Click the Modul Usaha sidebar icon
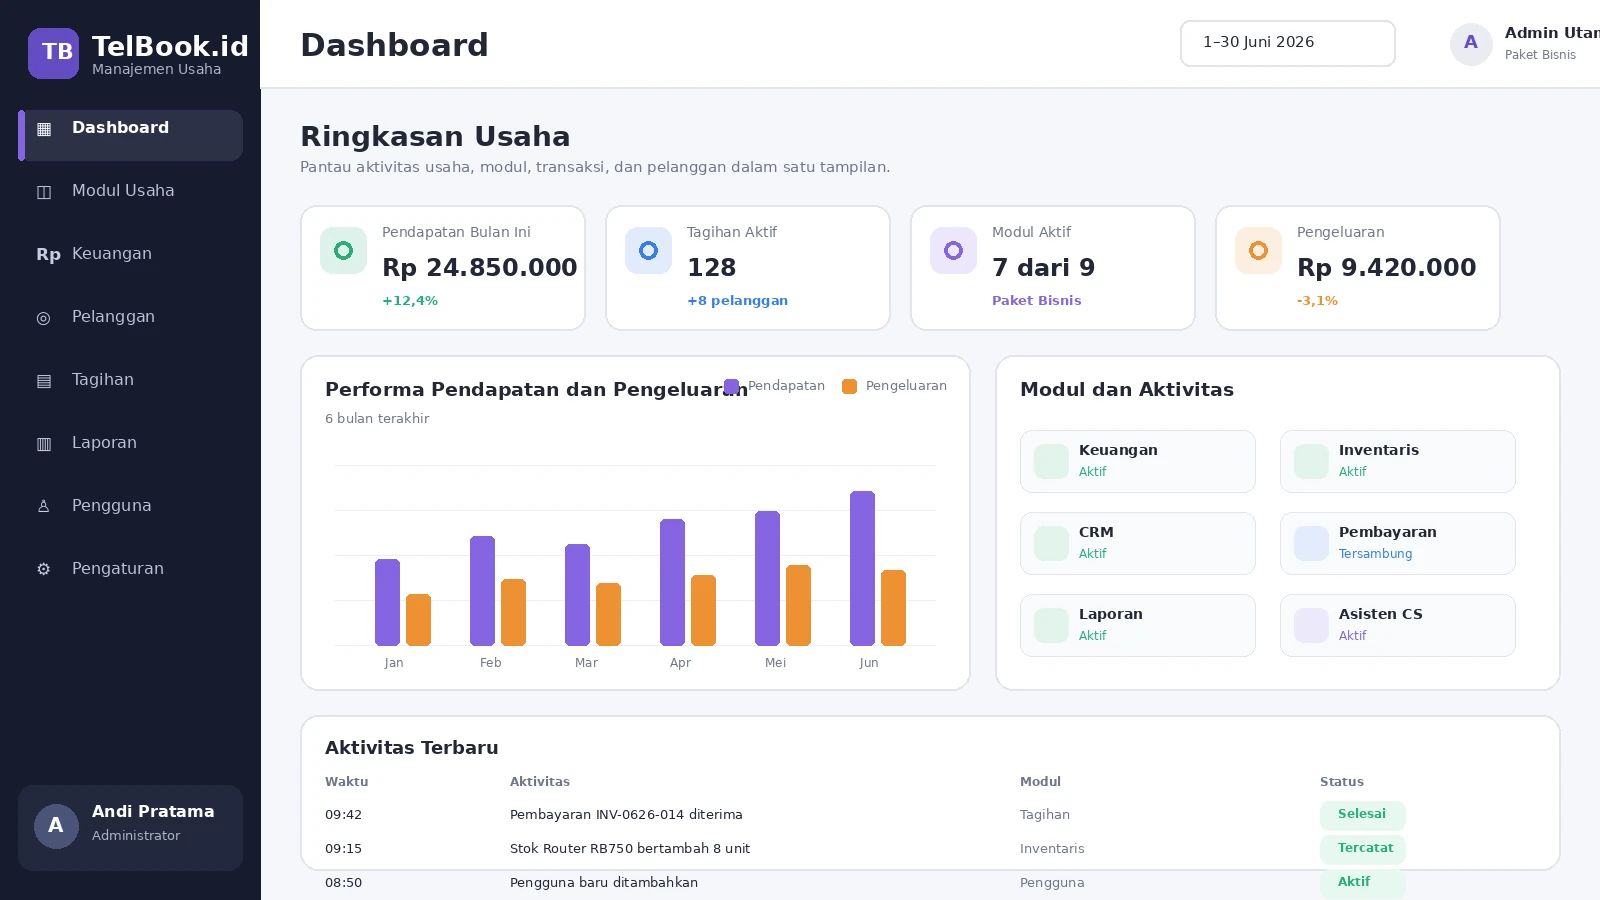Viewport: 1600px width, 900px height. [44, 192]
